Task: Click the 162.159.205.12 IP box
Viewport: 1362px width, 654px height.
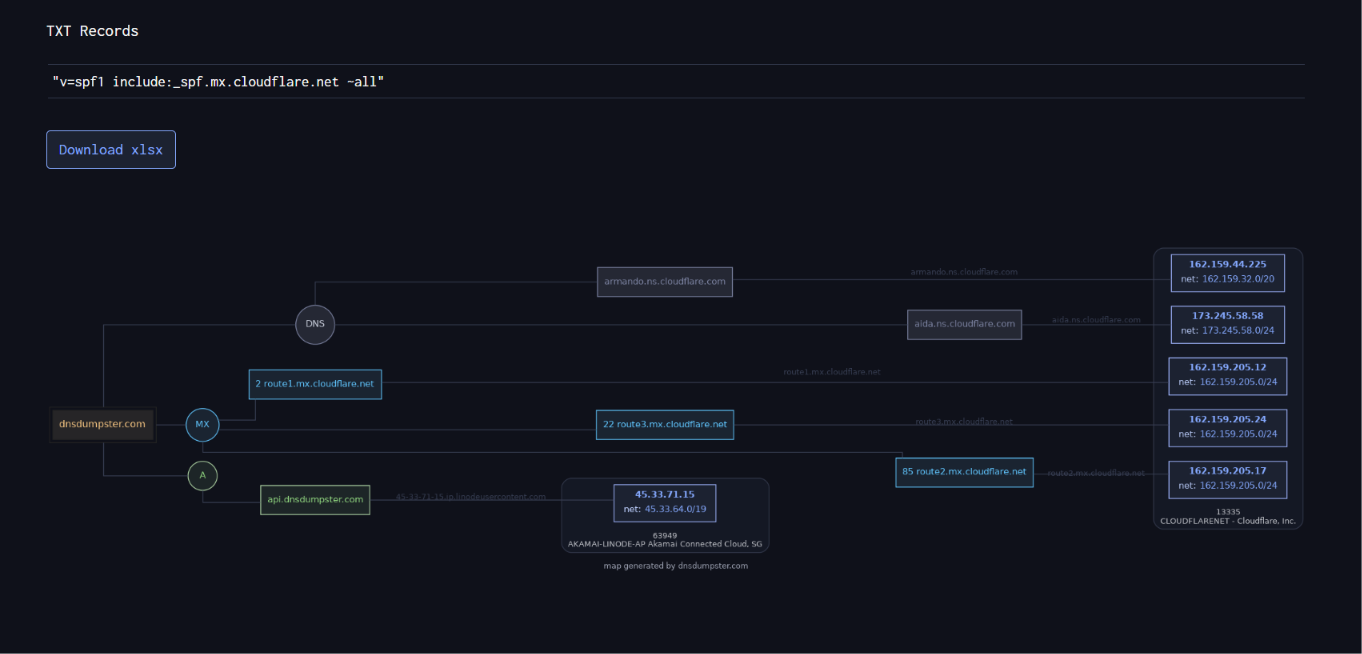Action: coord(1227,376)
